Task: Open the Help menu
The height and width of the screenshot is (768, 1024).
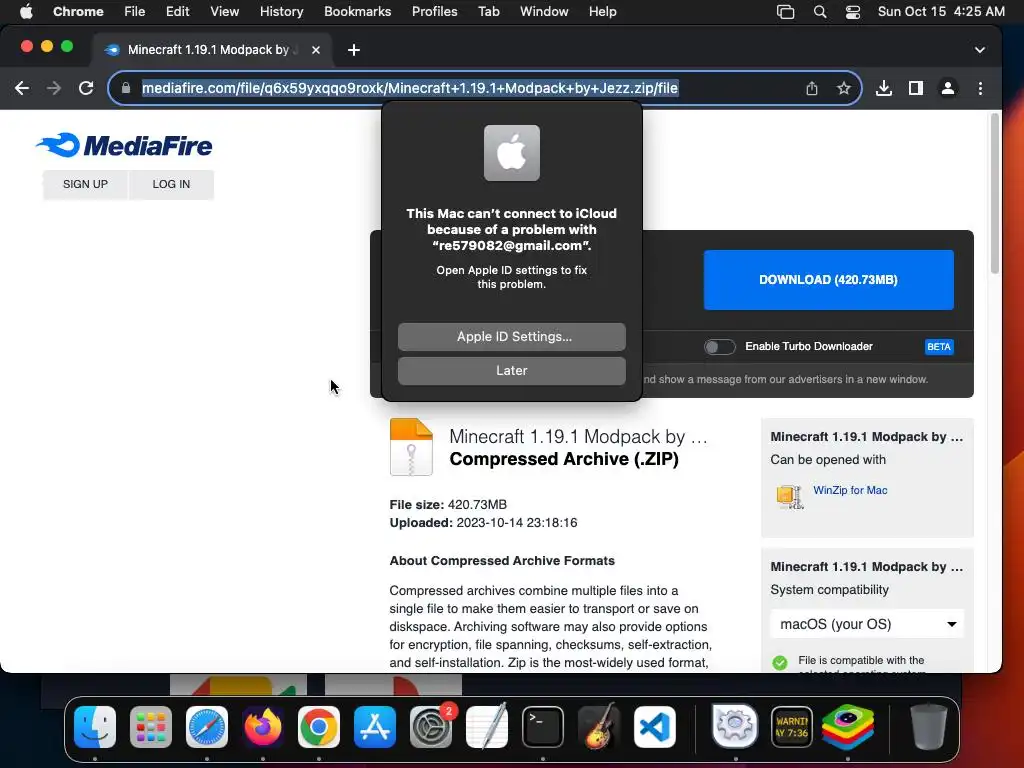Action: point(602,12)
